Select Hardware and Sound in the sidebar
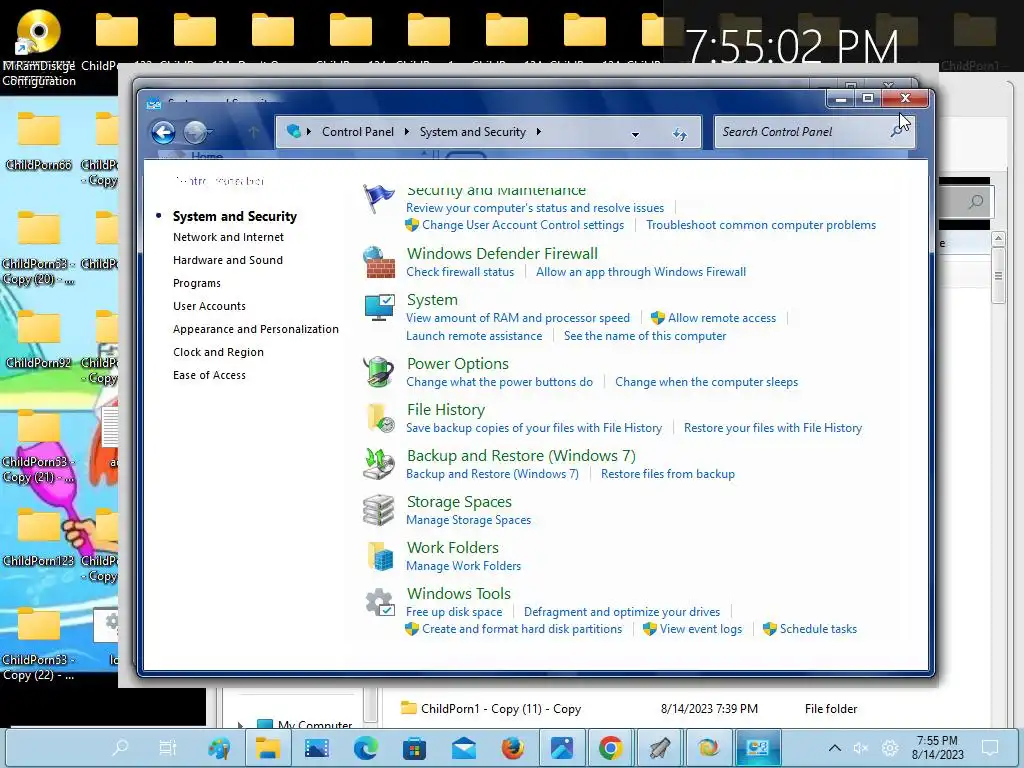The height and width of the screenshot is (768, 1024). pyautogui.click(x=228, y=260)
